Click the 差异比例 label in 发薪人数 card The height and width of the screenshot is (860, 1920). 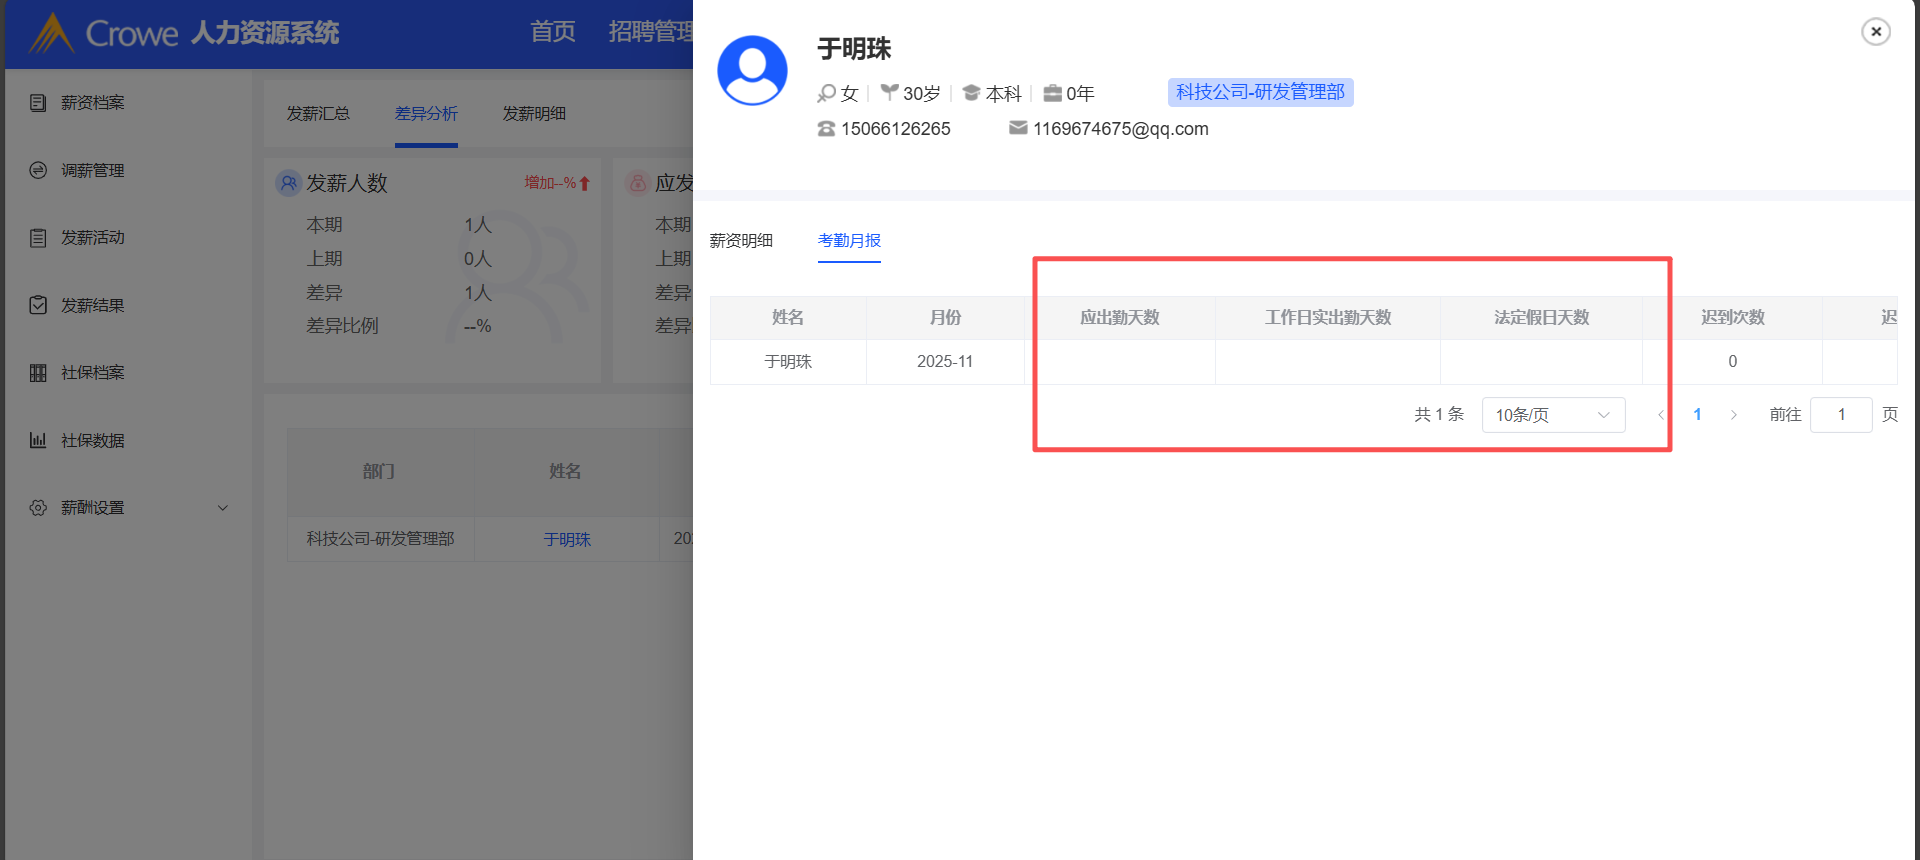click(x=342, y=326)
